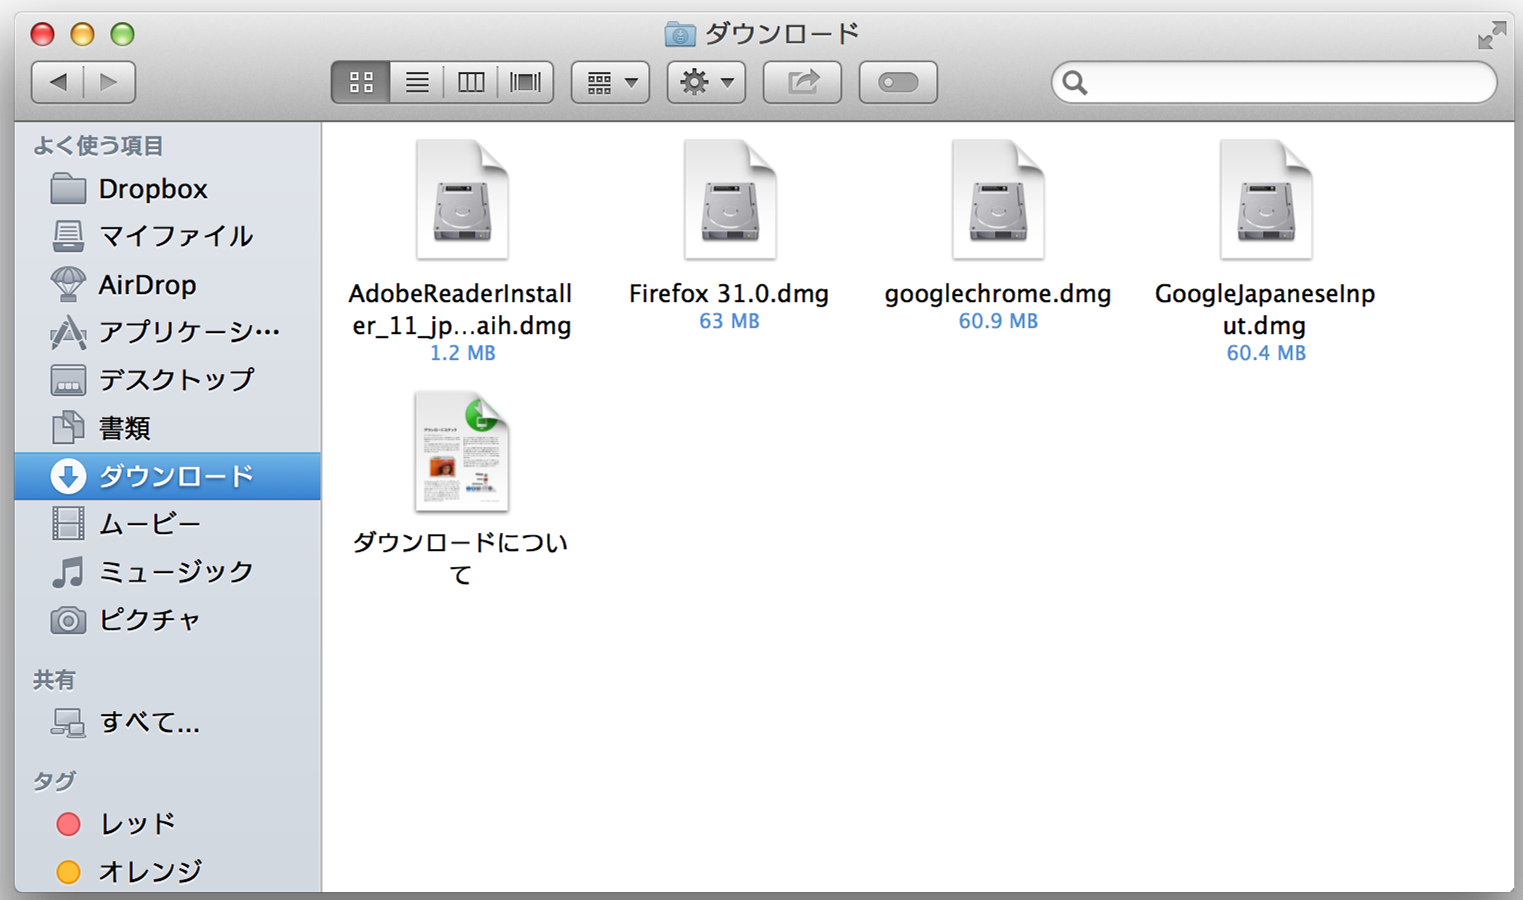Click the Edit Tags toolbar button
Viewport: 1523px width, 900px height.
pos(897,82)
